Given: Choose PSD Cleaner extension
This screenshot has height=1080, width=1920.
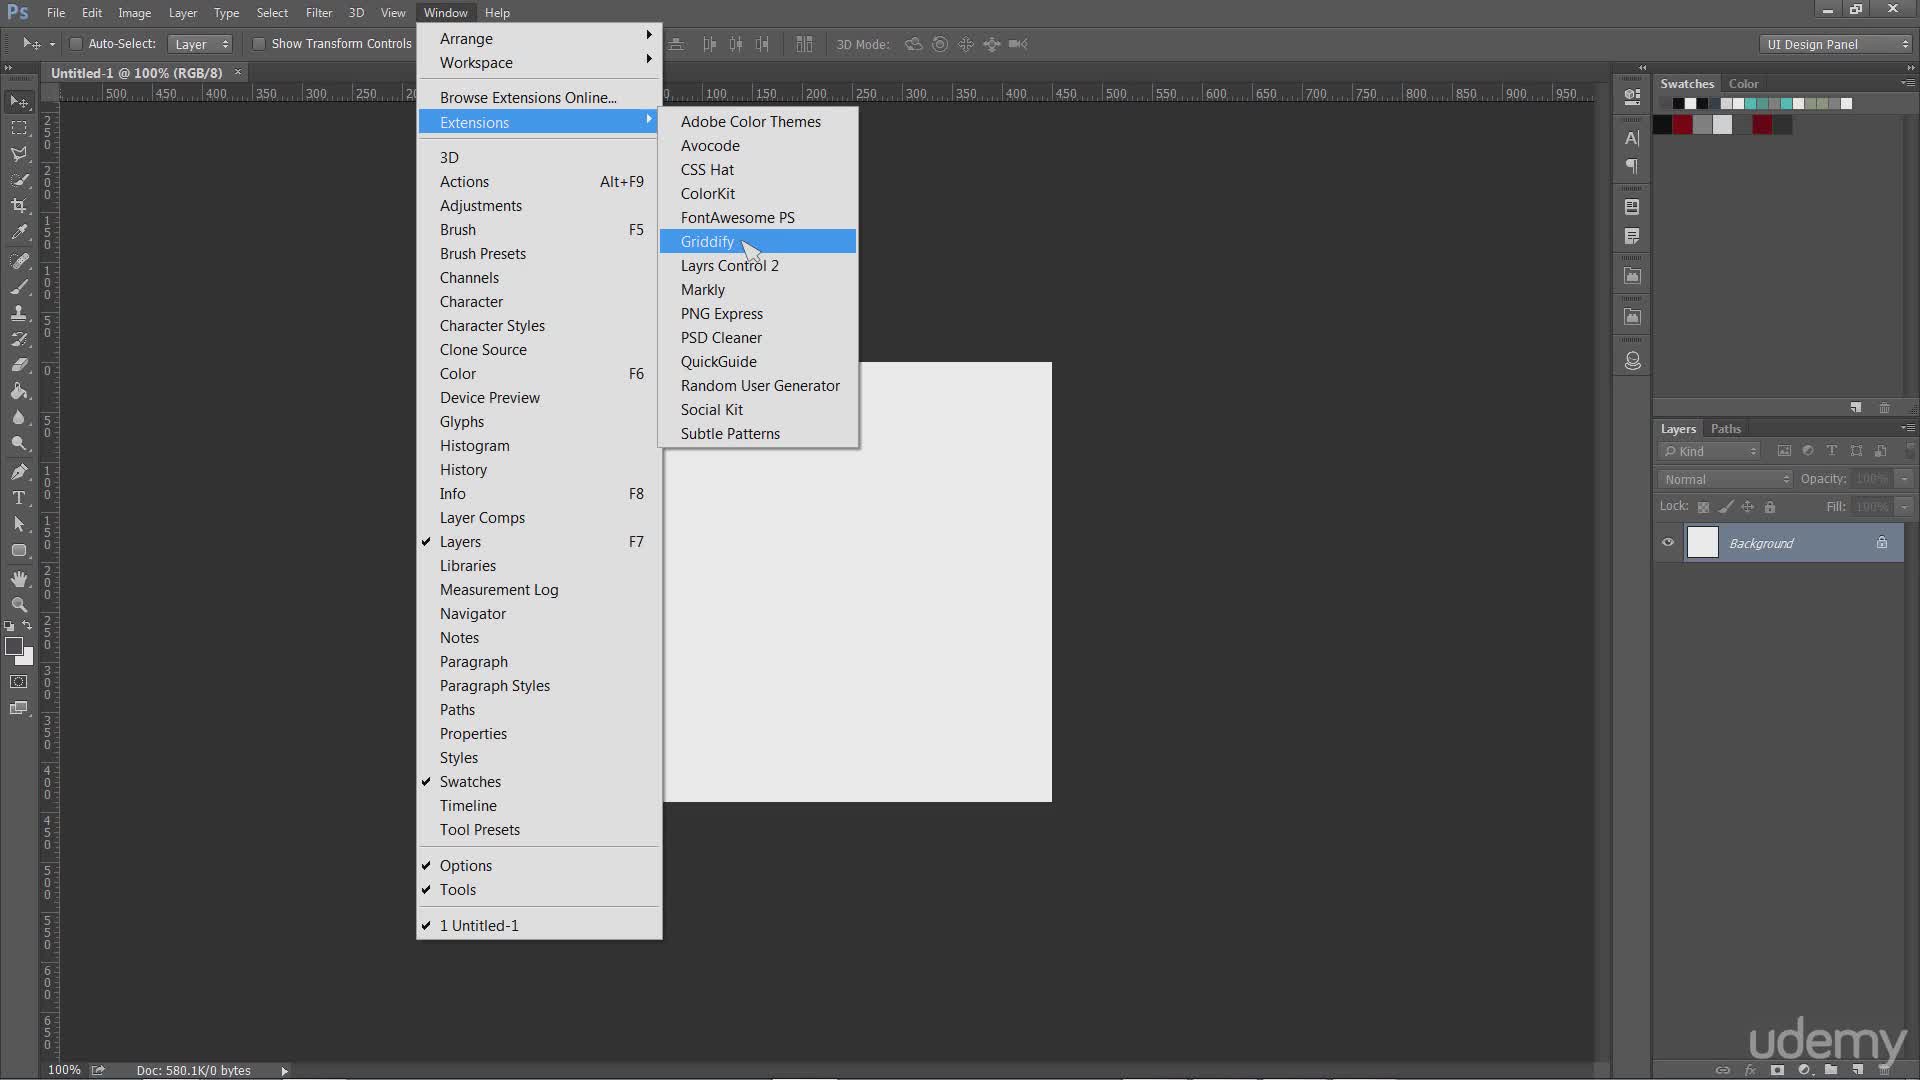Looking at the screenshot, I should pyautogui.click(x=757, y=337).
